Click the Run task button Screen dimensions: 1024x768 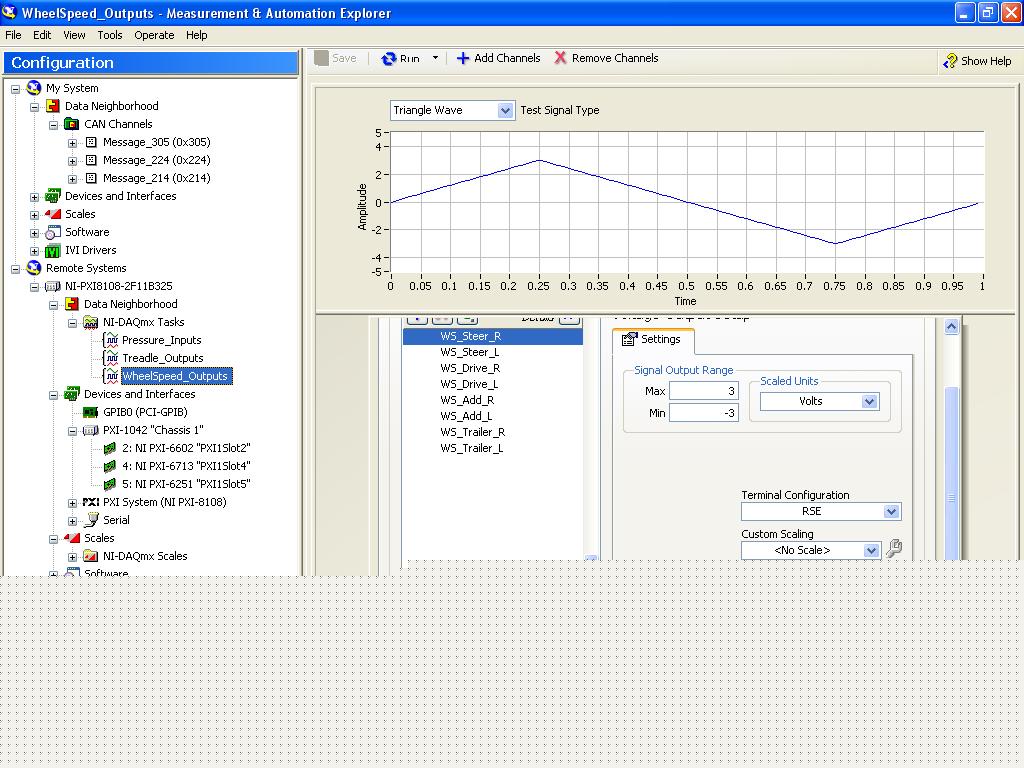pyautogui.click(x=400, y=59)
